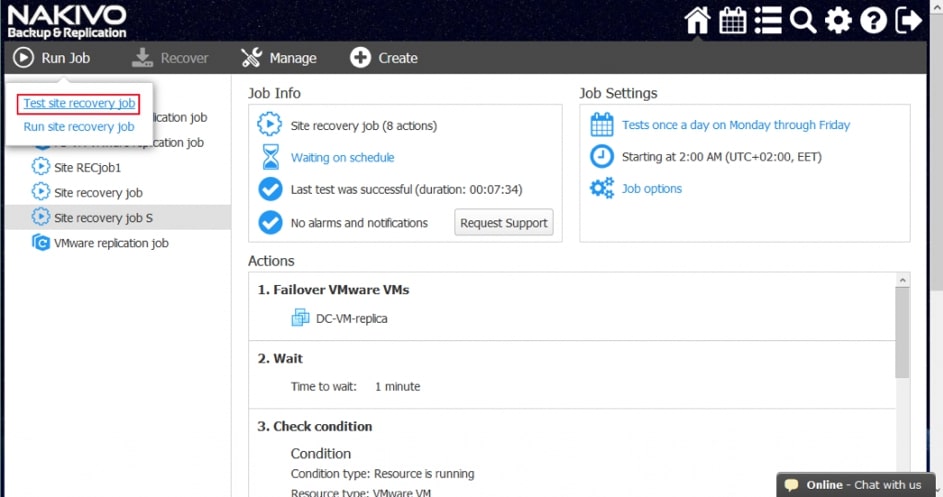This screenshot has height=497, width=943.
Task: Open the Run Job dropdown menu
Action: [52, 58]
